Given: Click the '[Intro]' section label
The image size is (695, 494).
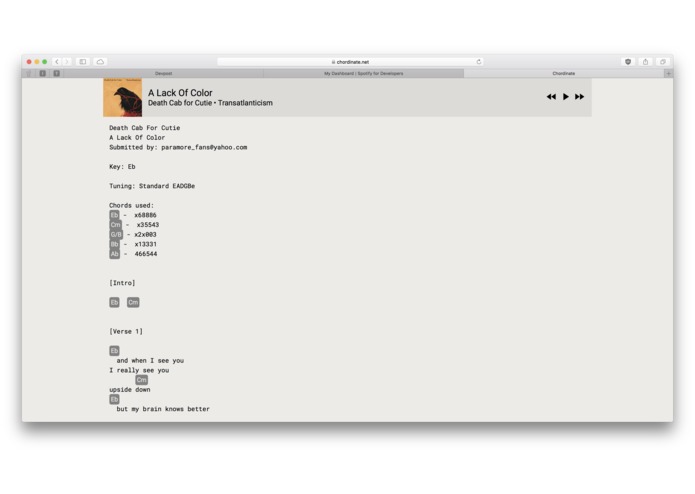Looking at the screenshot, I should pyautogui.click(x=122, y=283).
